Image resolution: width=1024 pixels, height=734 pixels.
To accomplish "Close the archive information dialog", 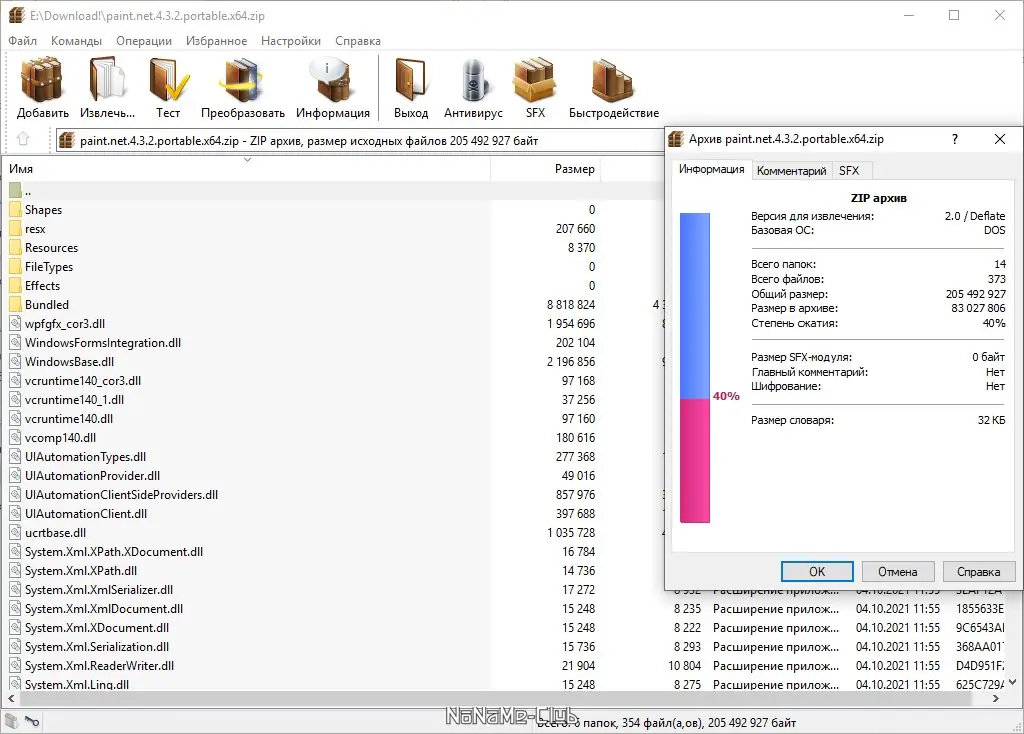I will [1000, 139].
